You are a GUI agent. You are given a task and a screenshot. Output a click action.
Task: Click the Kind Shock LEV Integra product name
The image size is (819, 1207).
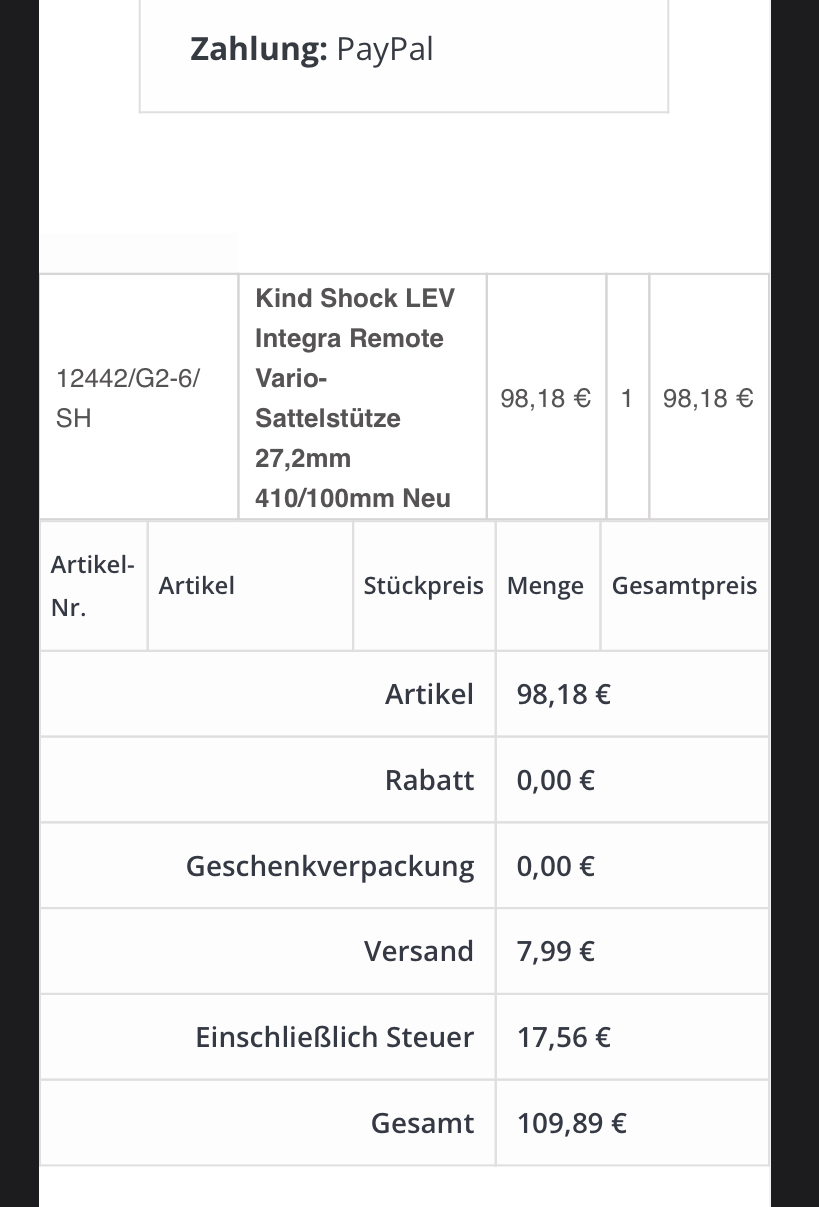[x=355, y=398]
